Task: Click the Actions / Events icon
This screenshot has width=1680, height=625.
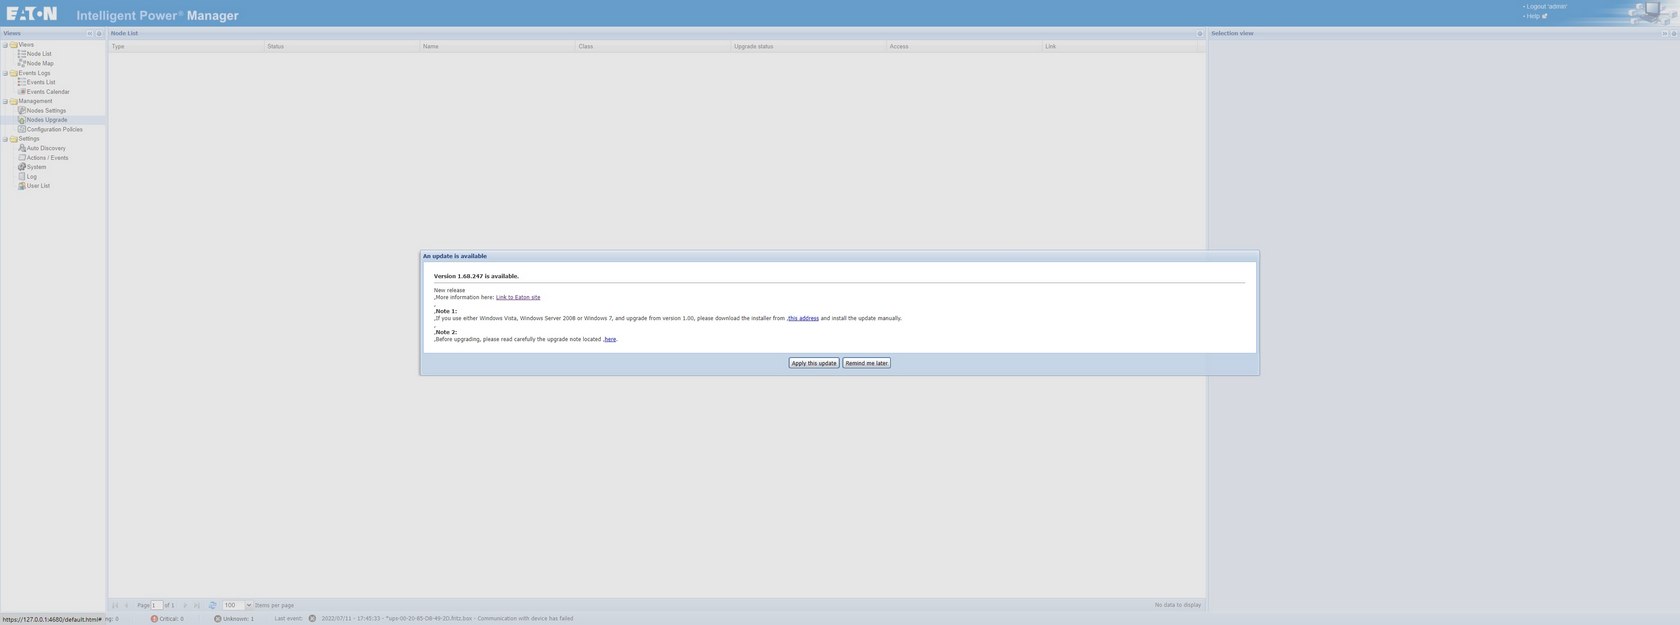Action: pos(22,157)
